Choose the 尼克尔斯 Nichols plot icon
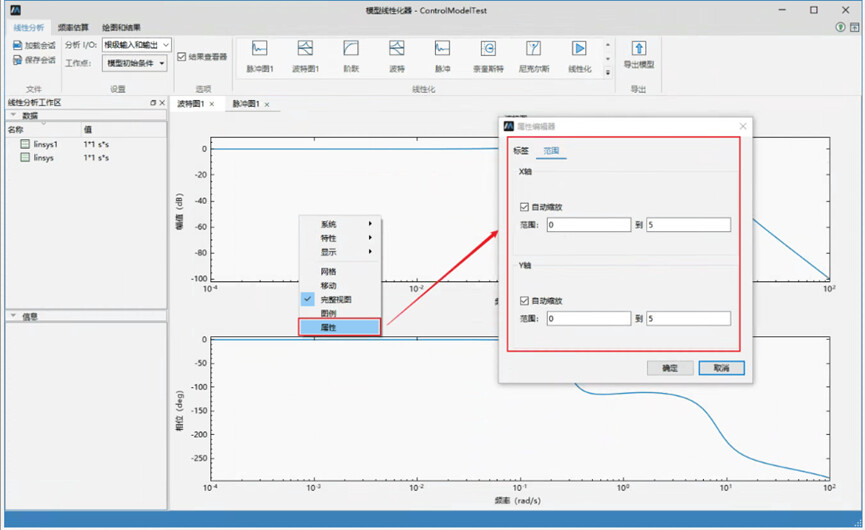 click(533, 49)
